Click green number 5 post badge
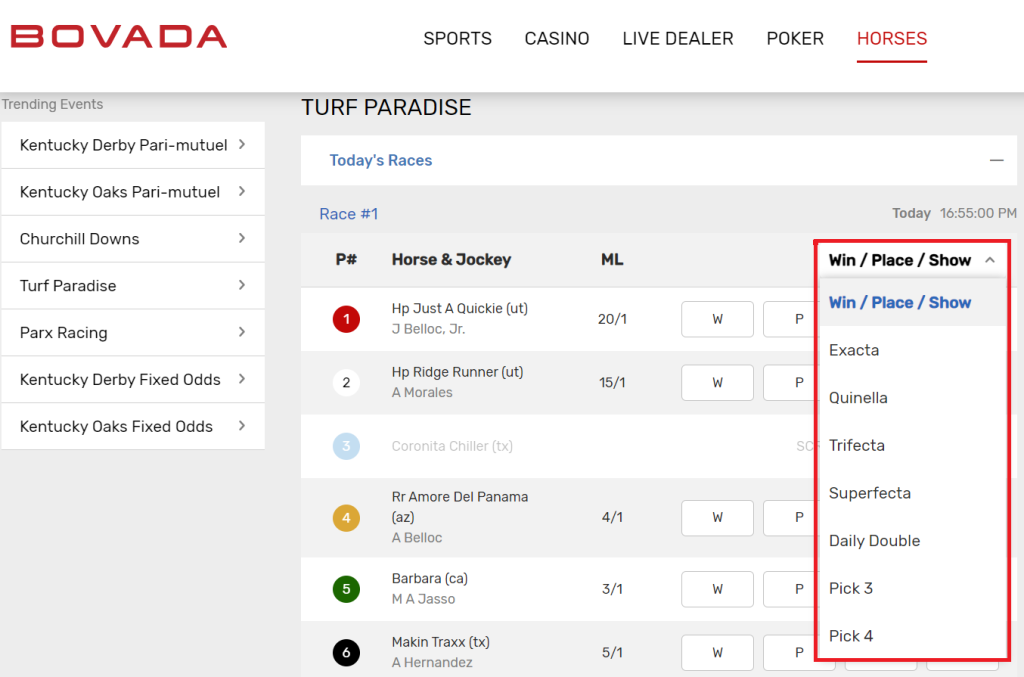 pyautogui.click(x=346, y=589)
